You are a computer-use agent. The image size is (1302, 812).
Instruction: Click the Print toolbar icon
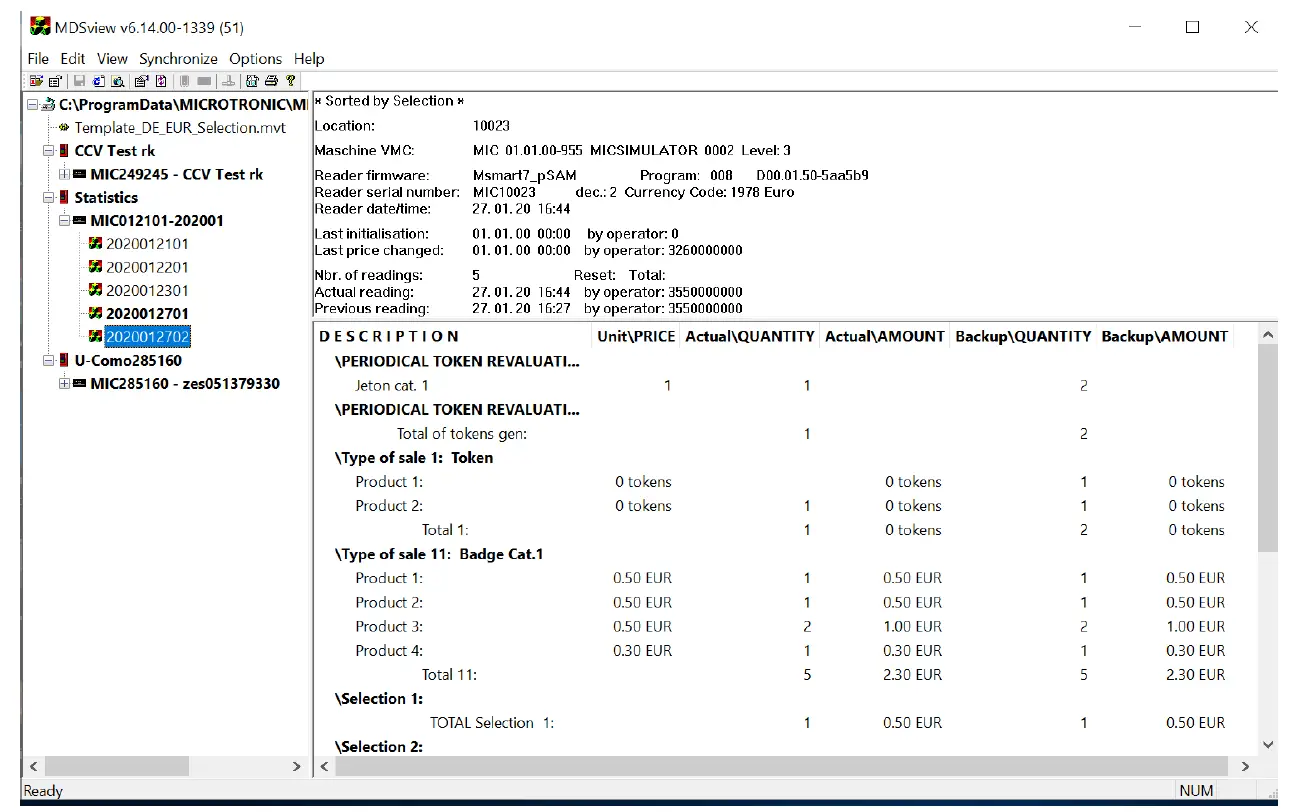(x=270, y=81)
